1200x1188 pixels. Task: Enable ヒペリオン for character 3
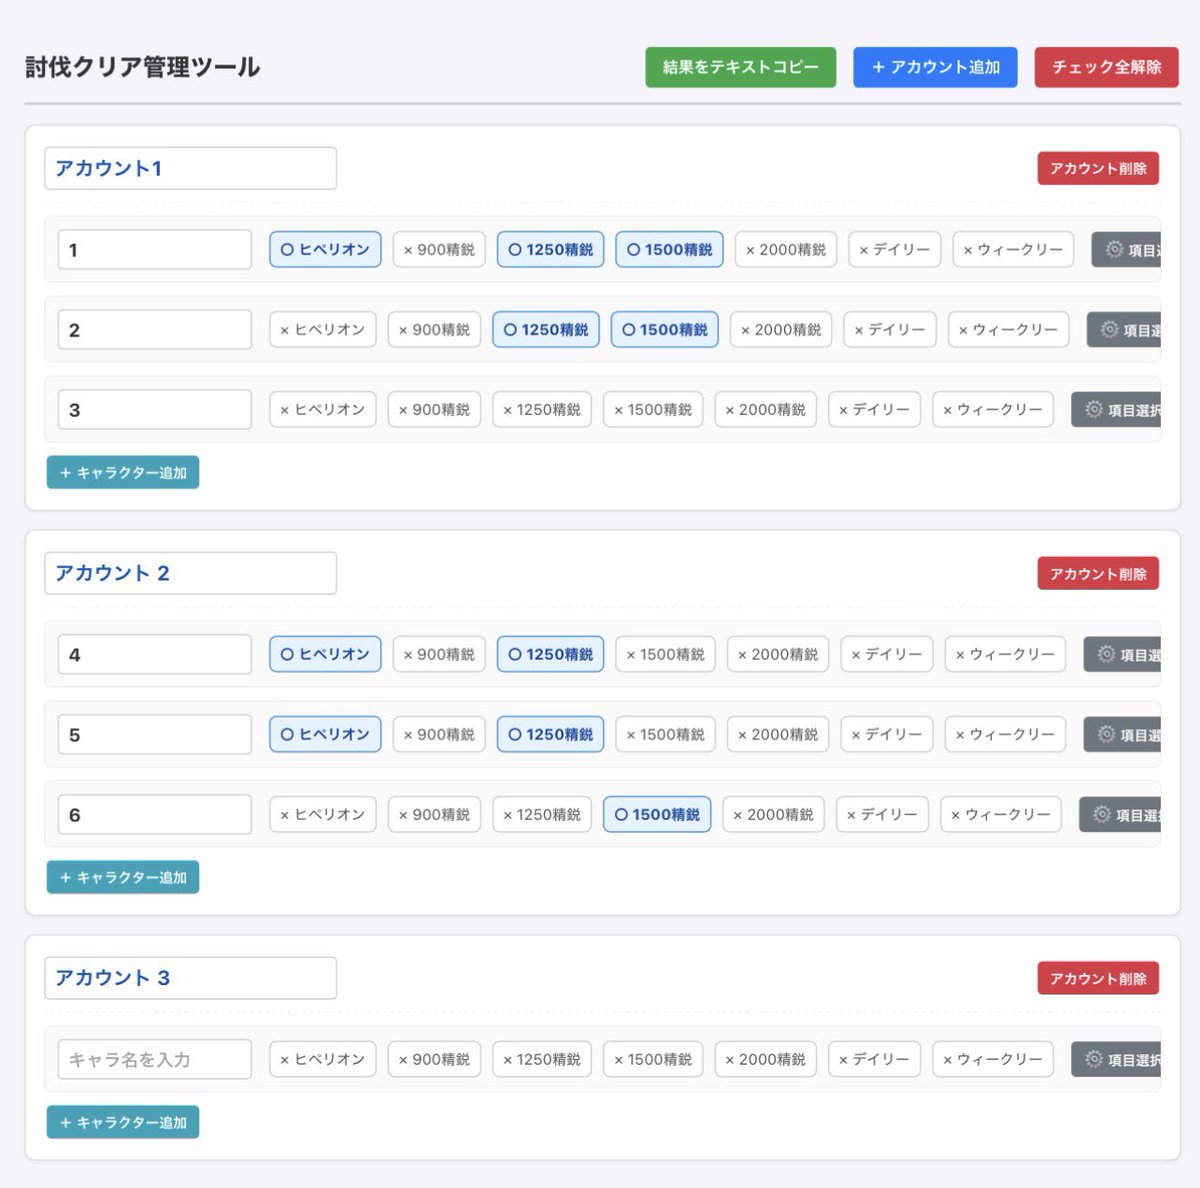click(x=322, y=409)
